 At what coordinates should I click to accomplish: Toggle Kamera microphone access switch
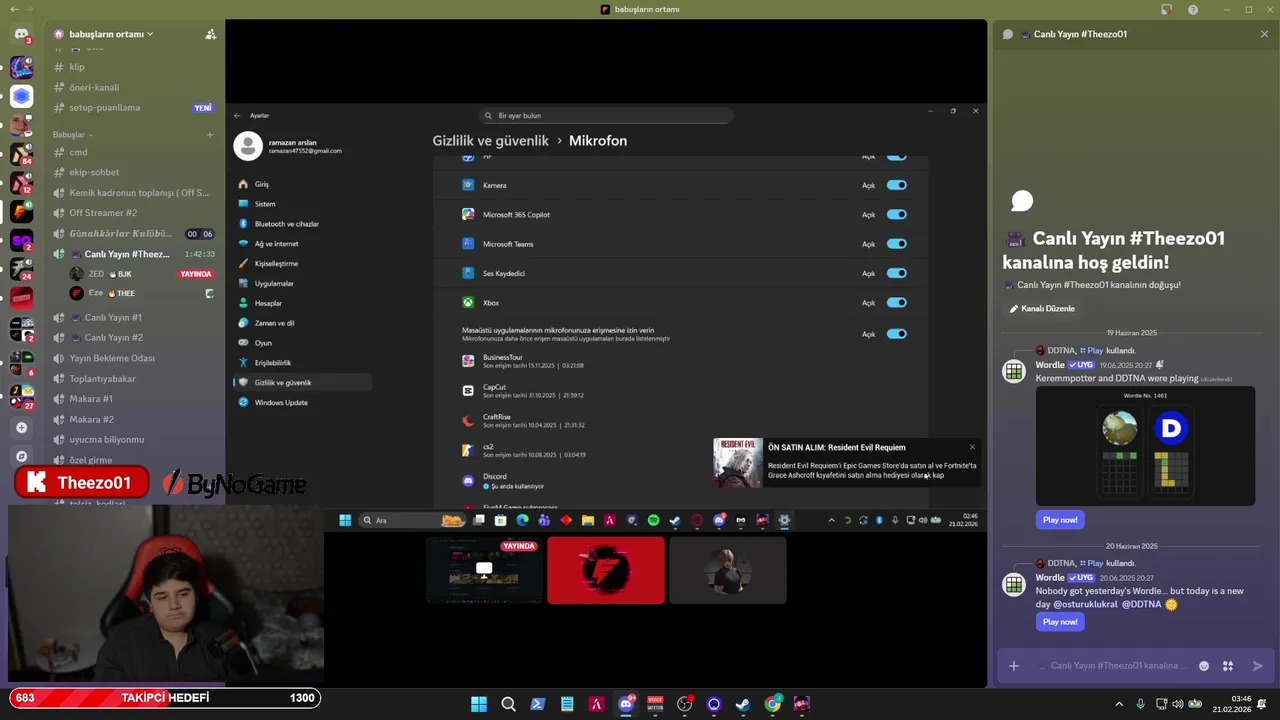coord(896,185)
